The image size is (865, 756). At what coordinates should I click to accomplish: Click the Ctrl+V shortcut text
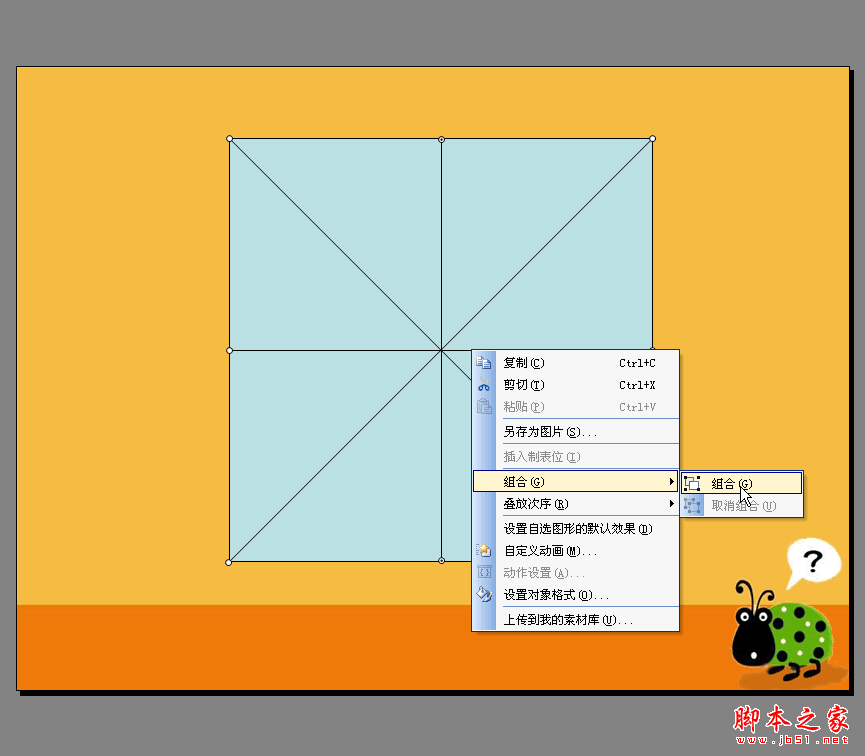tap(637, 407)
